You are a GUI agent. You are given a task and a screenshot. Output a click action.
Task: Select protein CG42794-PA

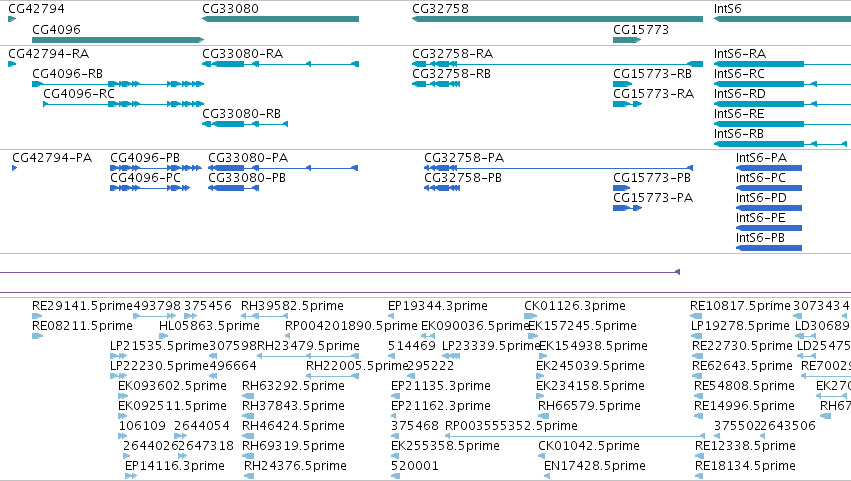52,158
